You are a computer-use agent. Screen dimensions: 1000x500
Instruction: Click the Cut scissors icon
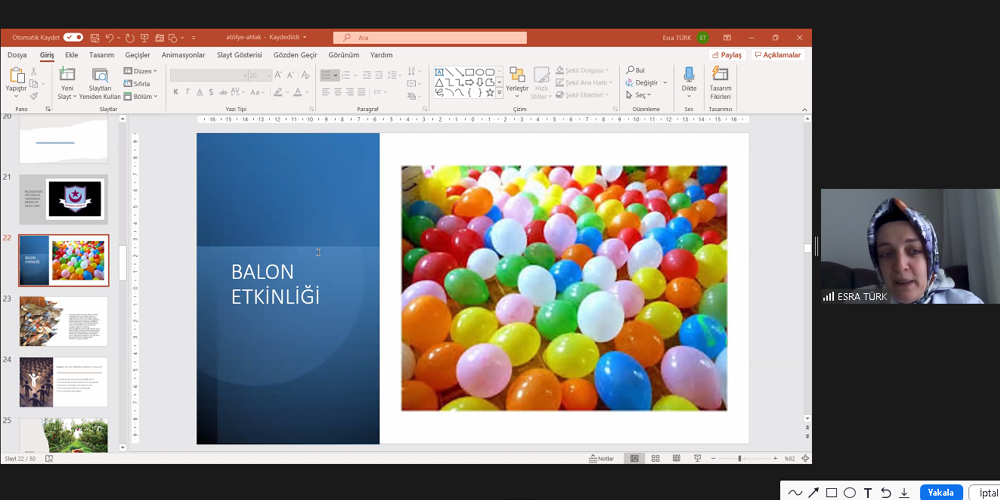(33, 71)
